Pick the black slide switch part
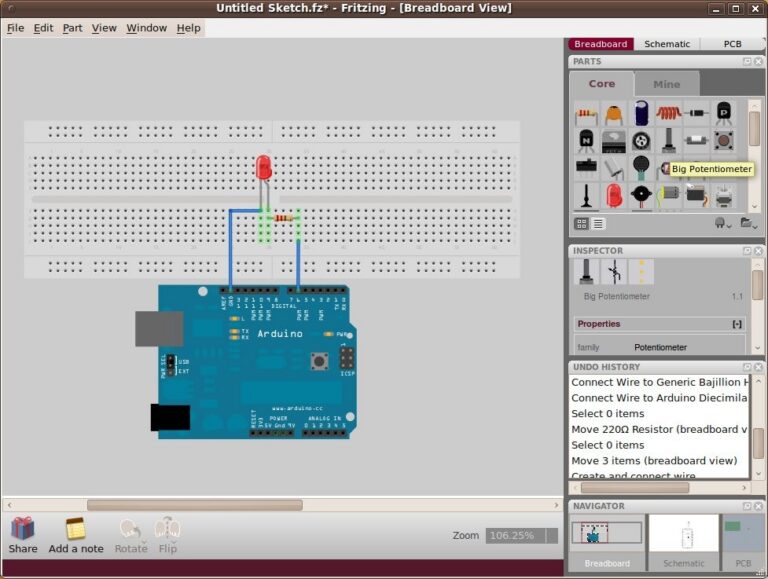Viewport: 768px width, 579px height. 586,167
